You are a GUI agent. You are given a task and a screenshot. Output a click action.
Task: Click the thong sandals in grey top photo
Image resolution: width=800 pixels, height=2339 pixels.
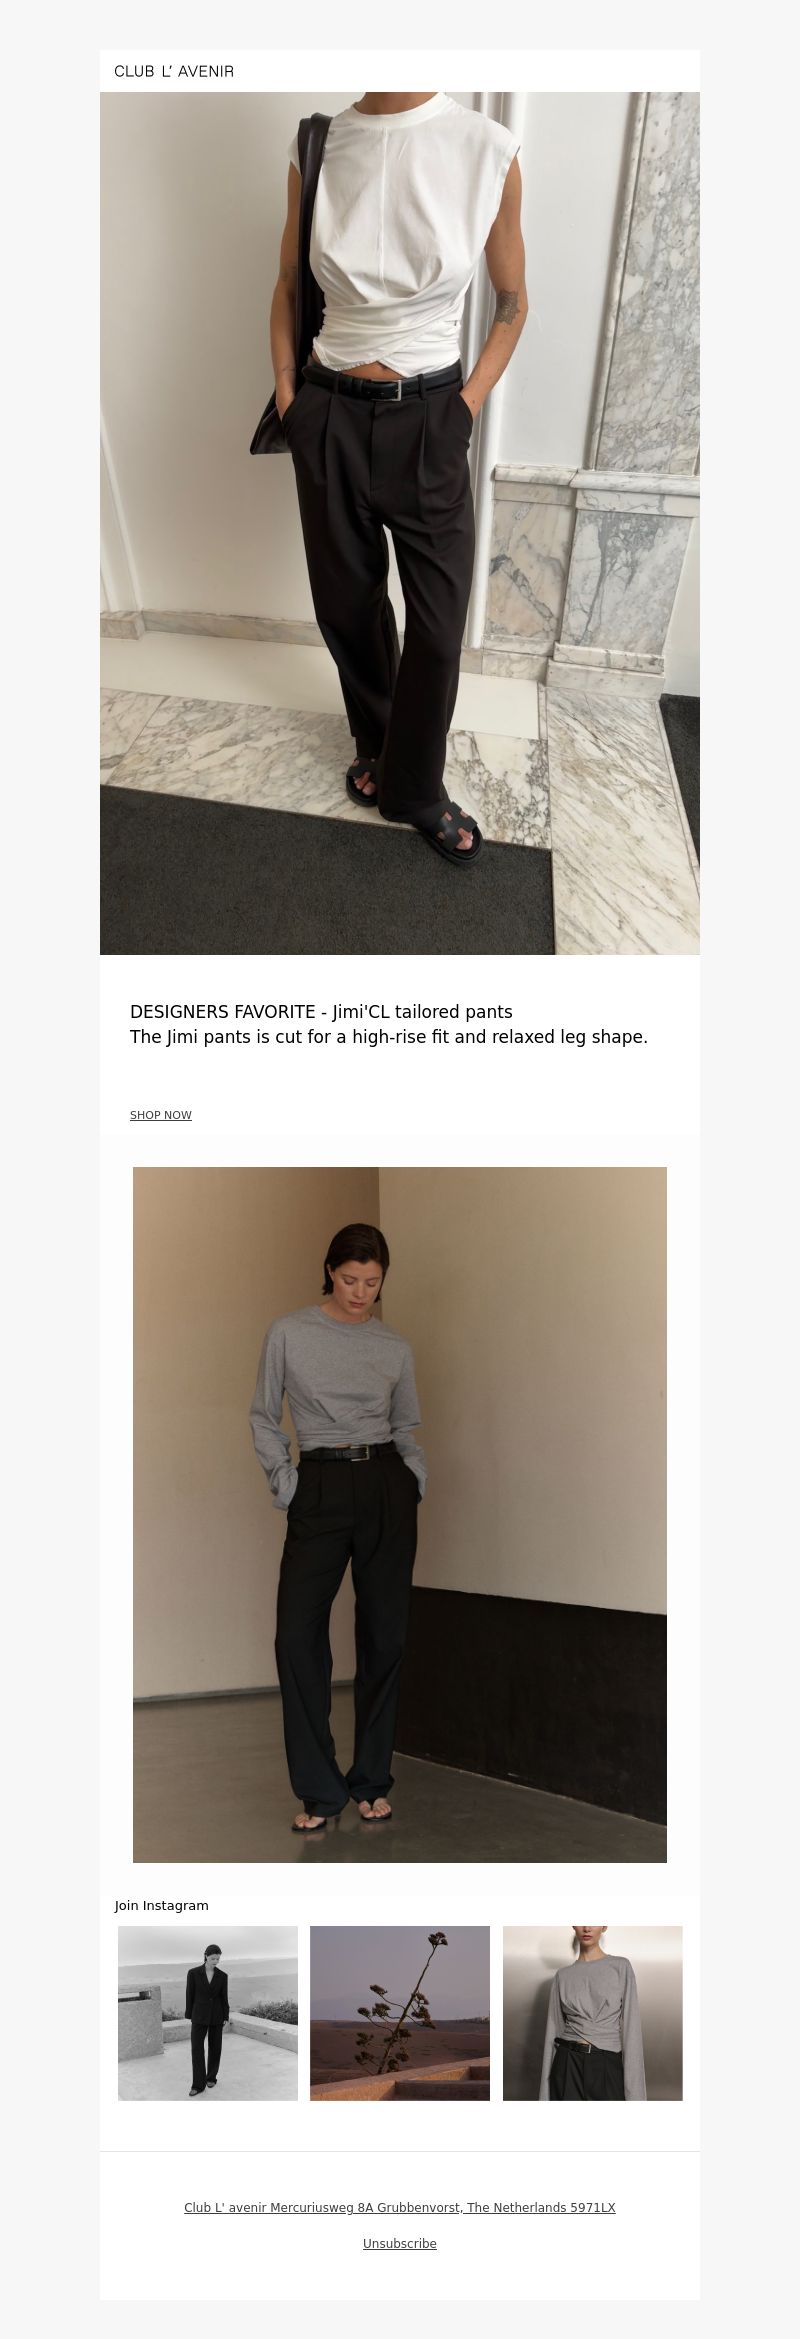[340, 1815]
